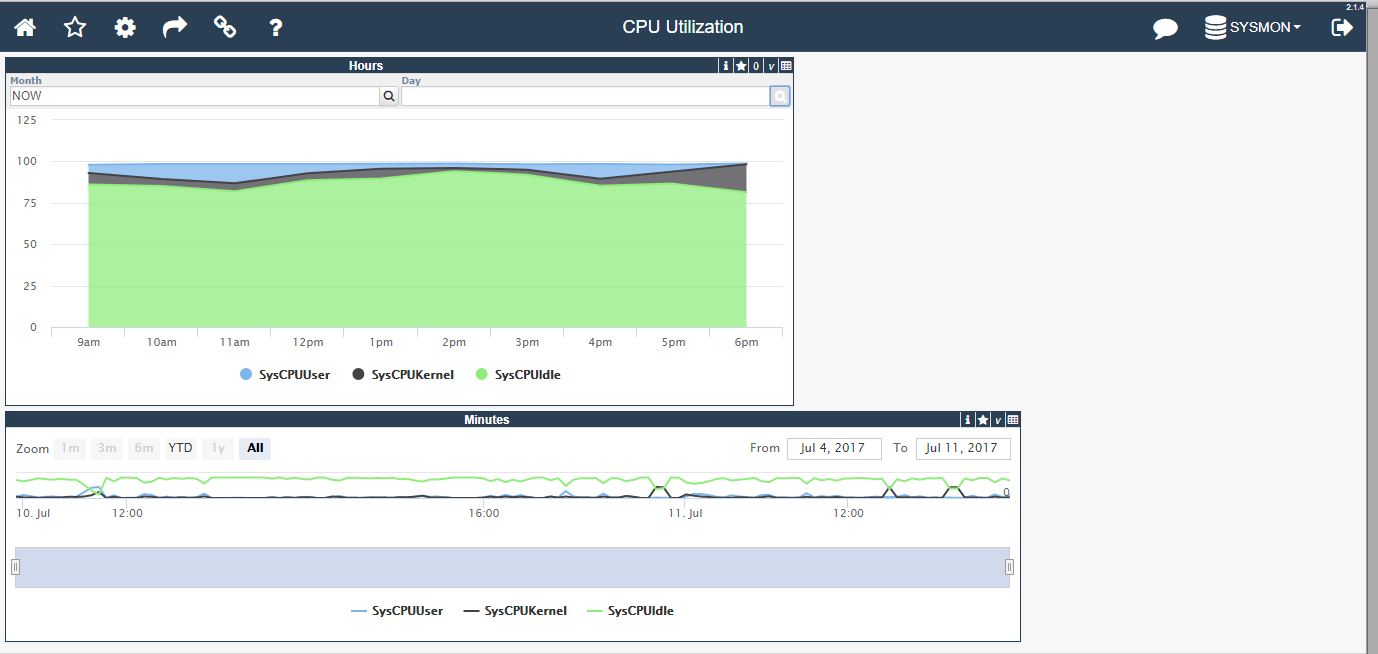Open table view of the Minutes panel

1013,420
